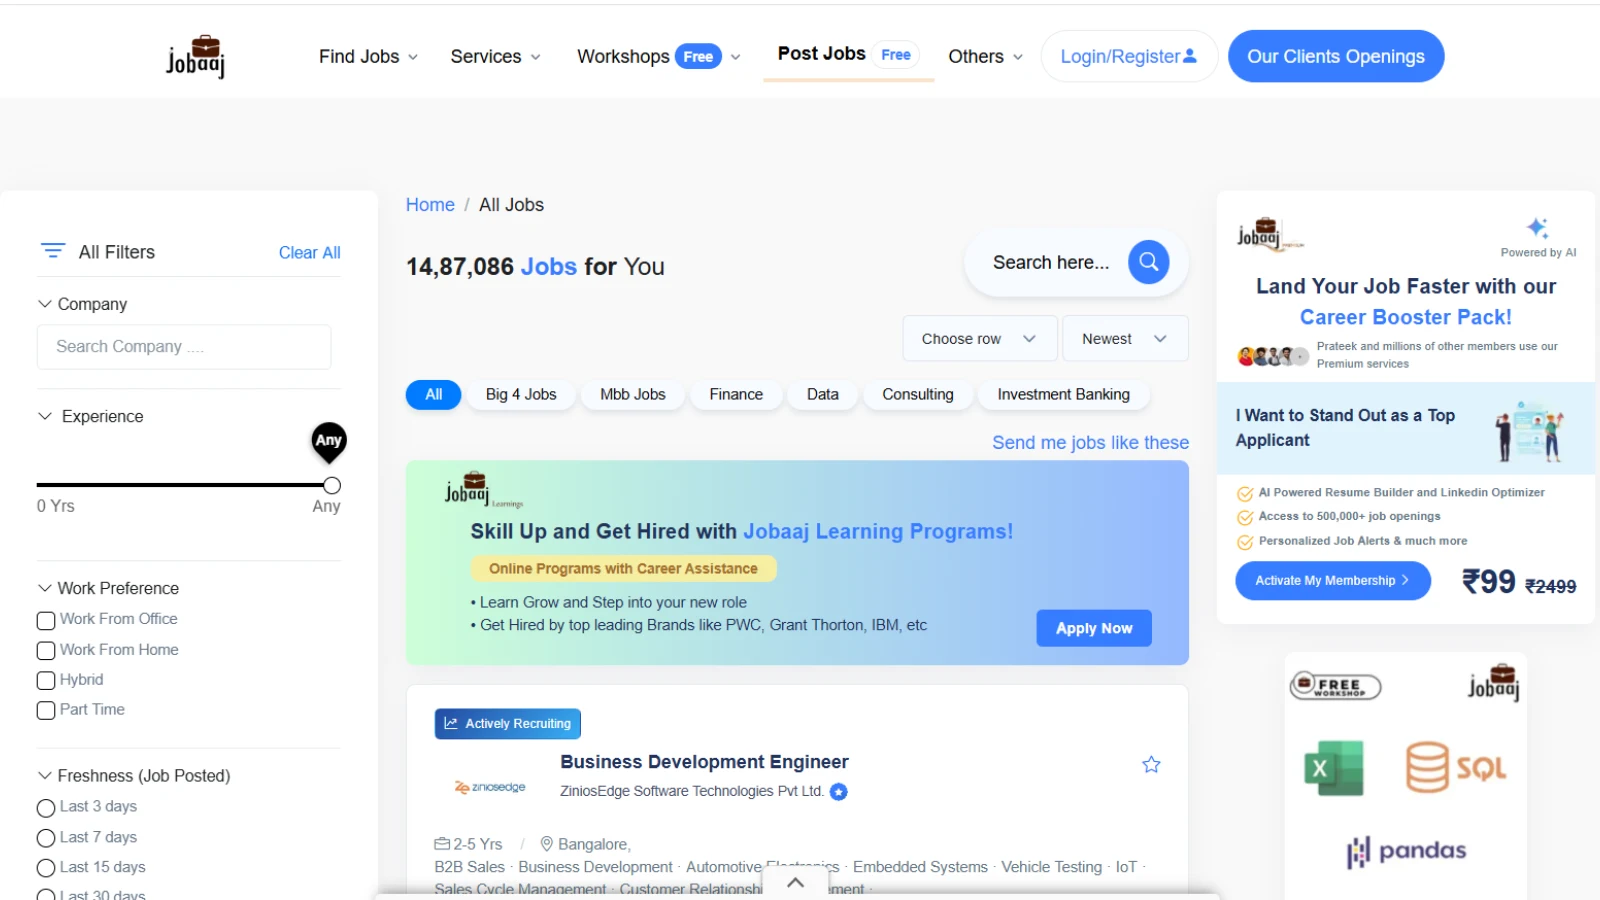The height and width of the screenshot is (900, 1600).
Task: Collapse the Experience filter section
Action: 45,416
